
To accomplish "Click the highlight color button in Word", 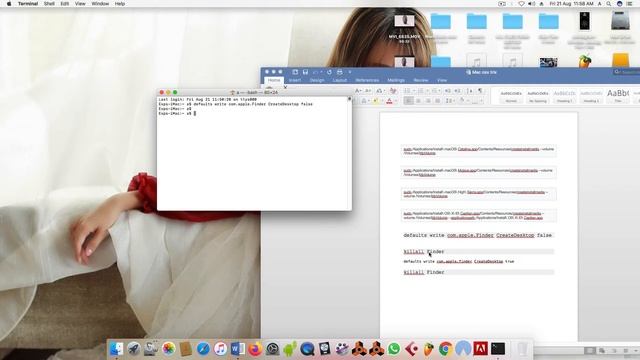I will 375,101.
